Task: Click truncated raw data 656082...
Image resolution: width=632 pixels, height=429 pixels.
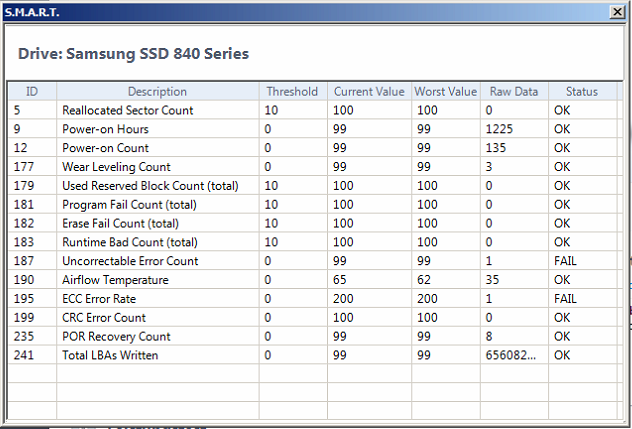Action: point(511,355)
